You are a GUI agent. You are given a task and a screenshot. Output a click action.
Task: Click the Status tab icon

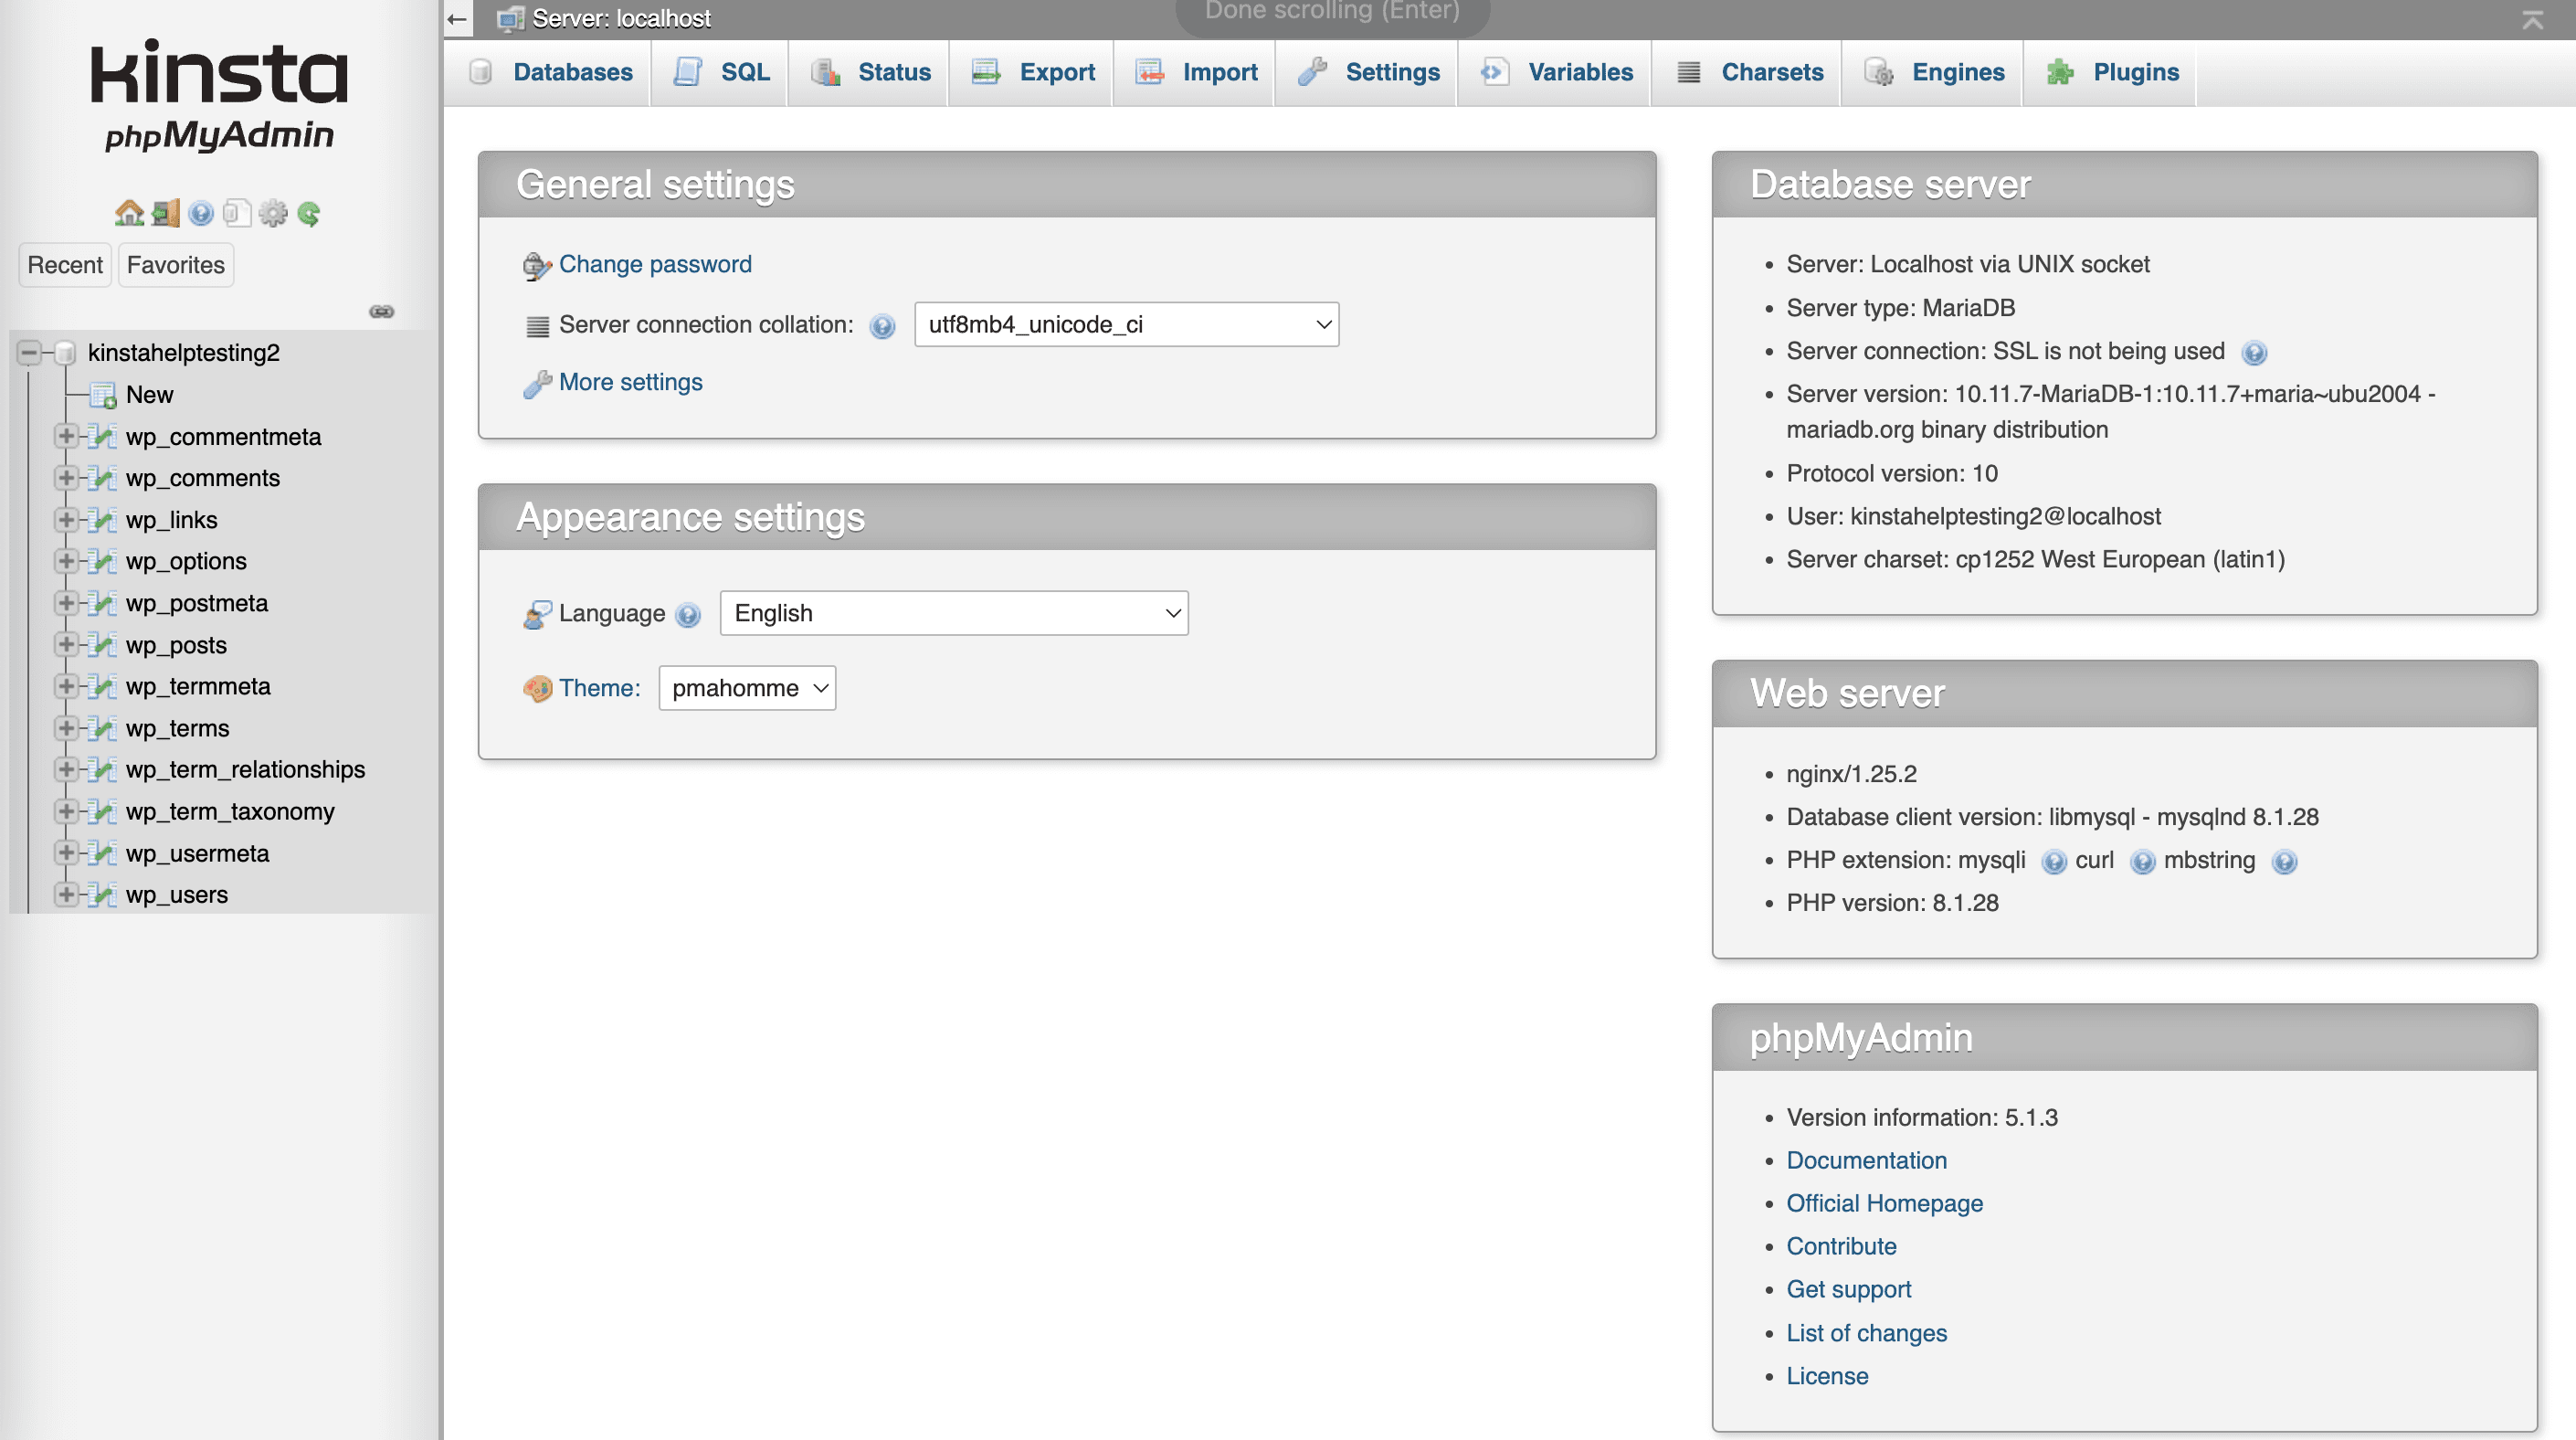tap(825, 70)
